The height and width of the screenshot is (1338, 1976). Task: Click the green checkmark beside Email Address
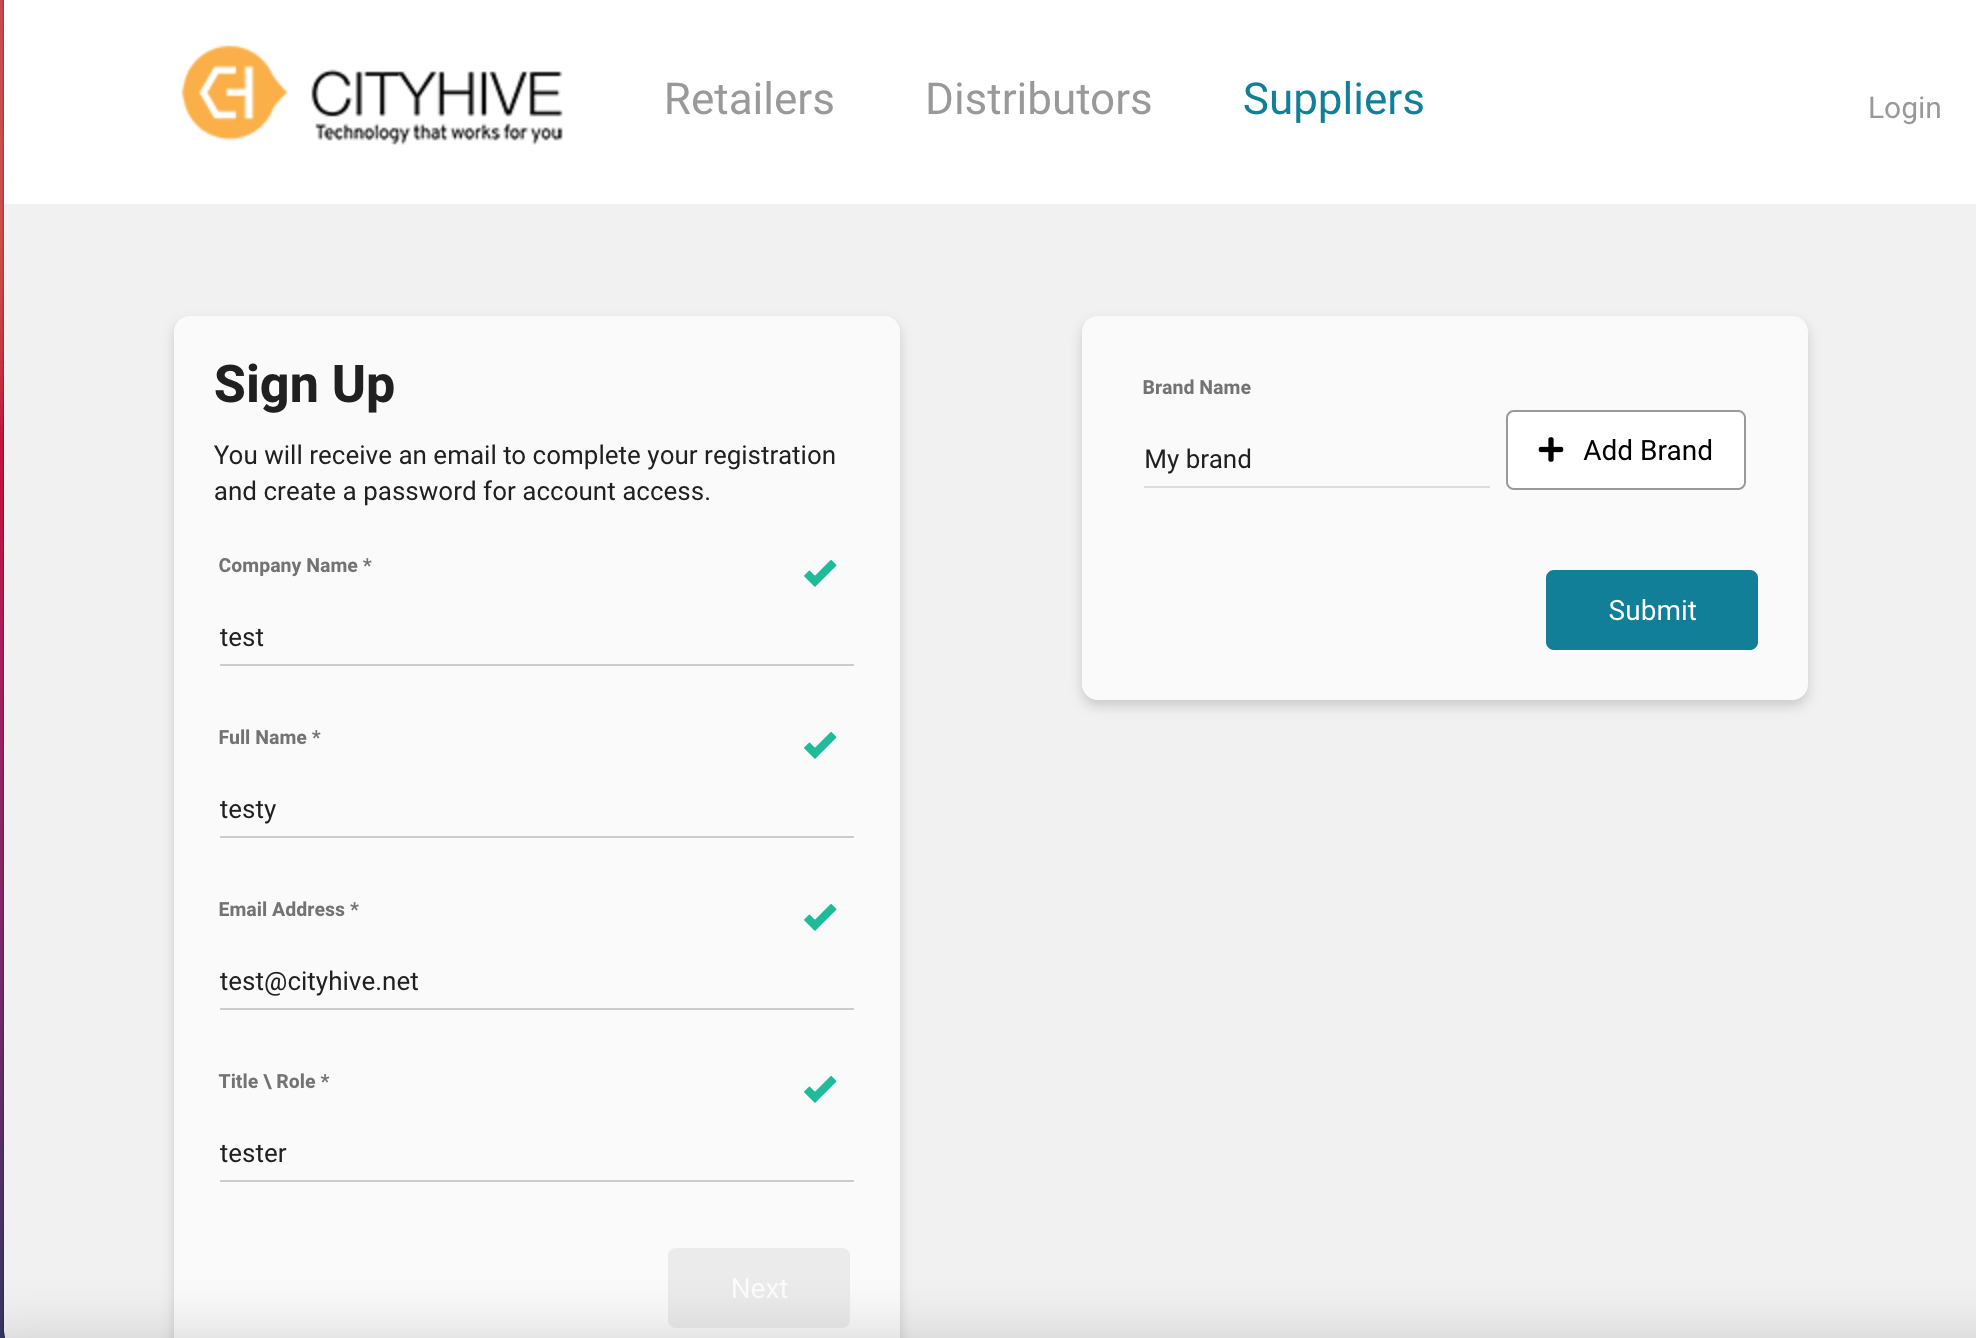coord(820,917)
